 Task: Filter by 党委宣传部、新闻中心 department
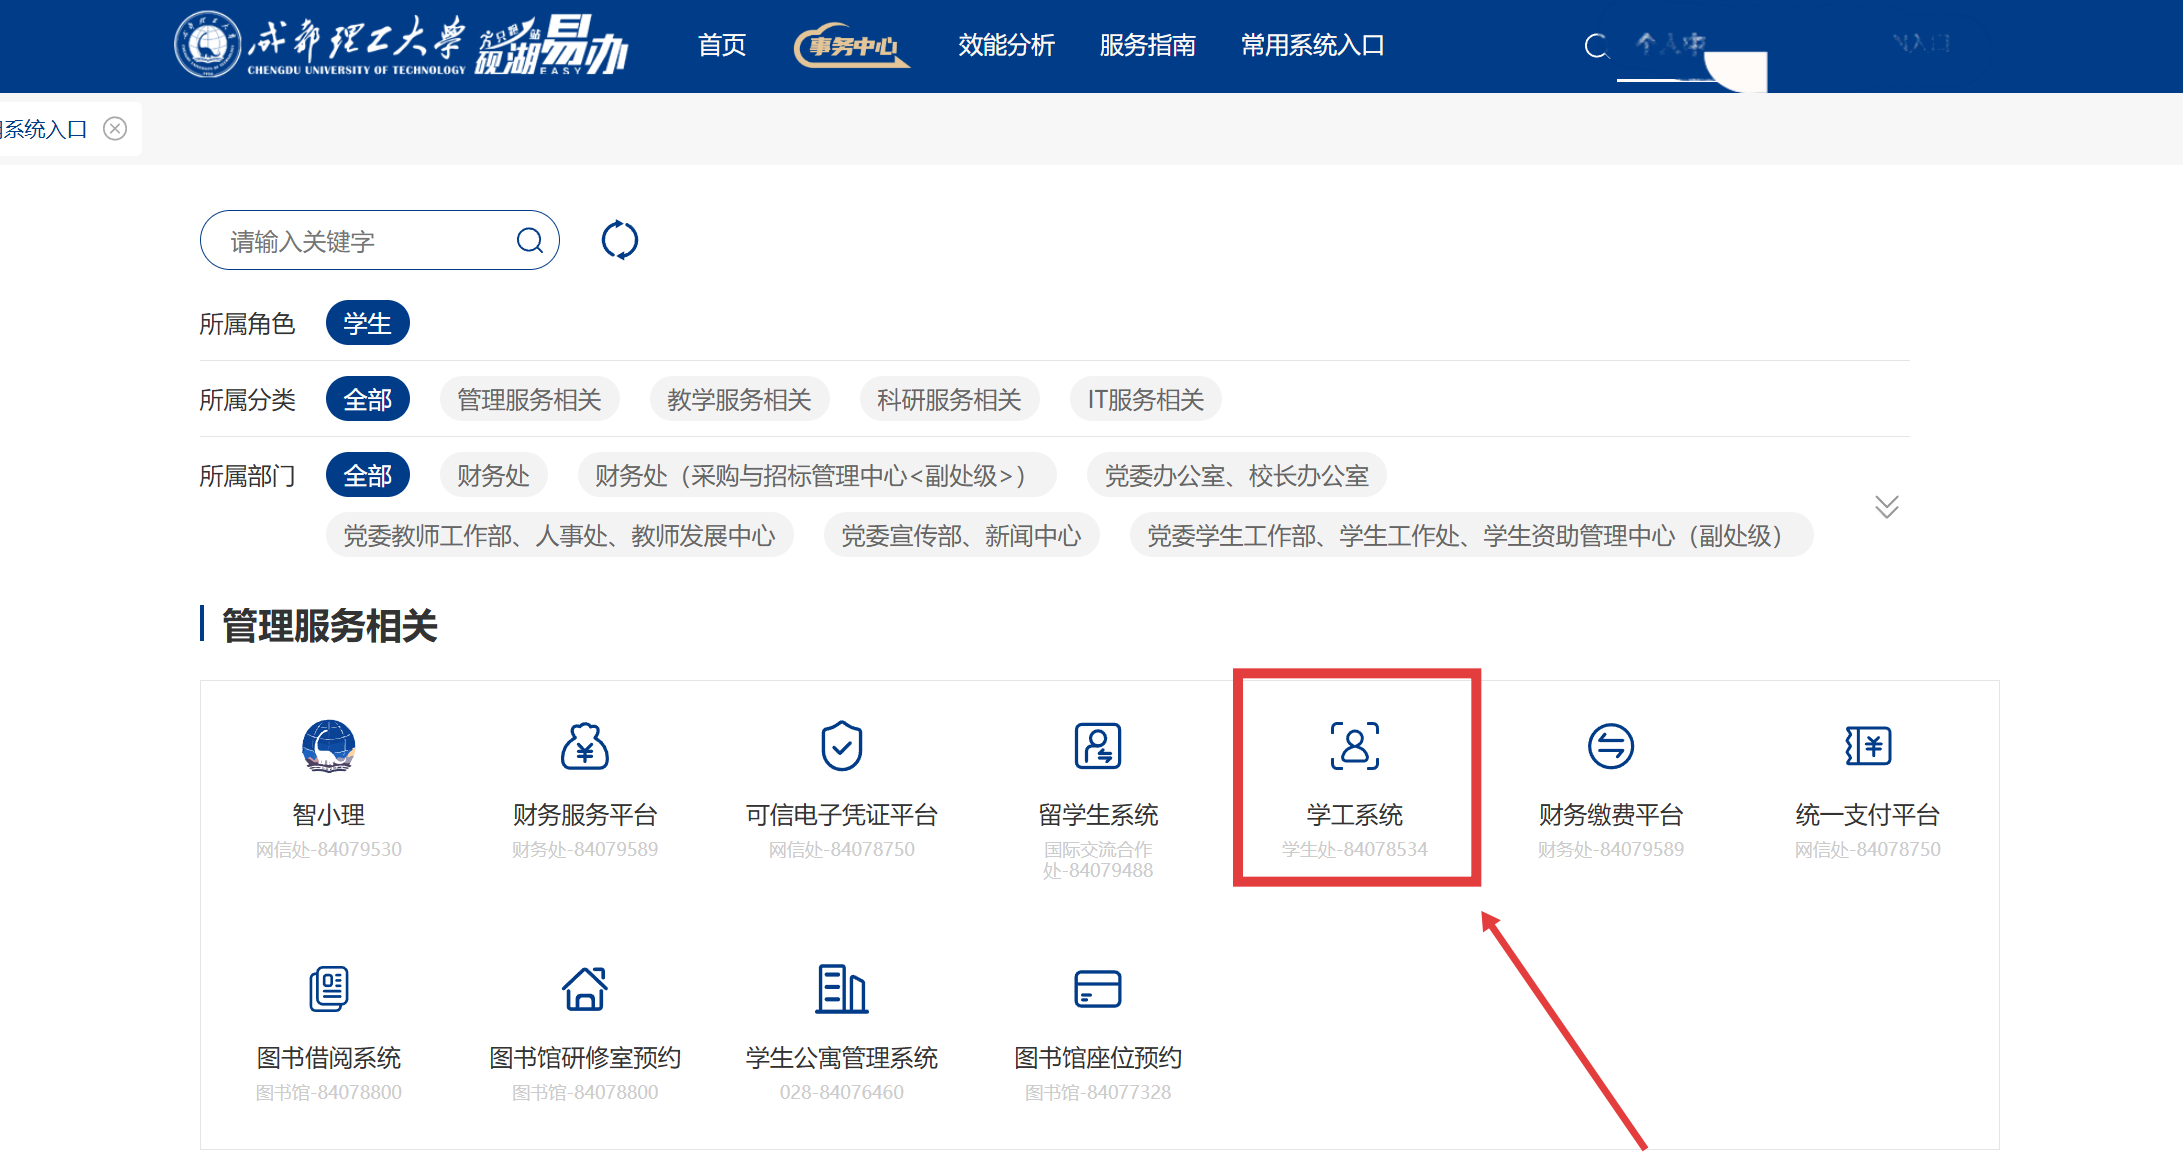click(x=961, y=535)
